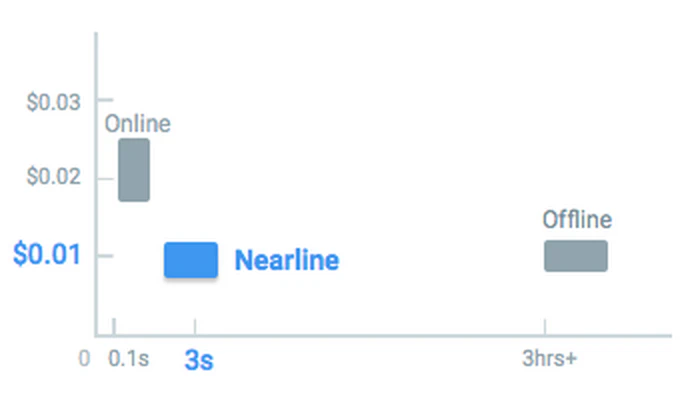
Task: Click the Offline text label
Action: click(577, 220)
